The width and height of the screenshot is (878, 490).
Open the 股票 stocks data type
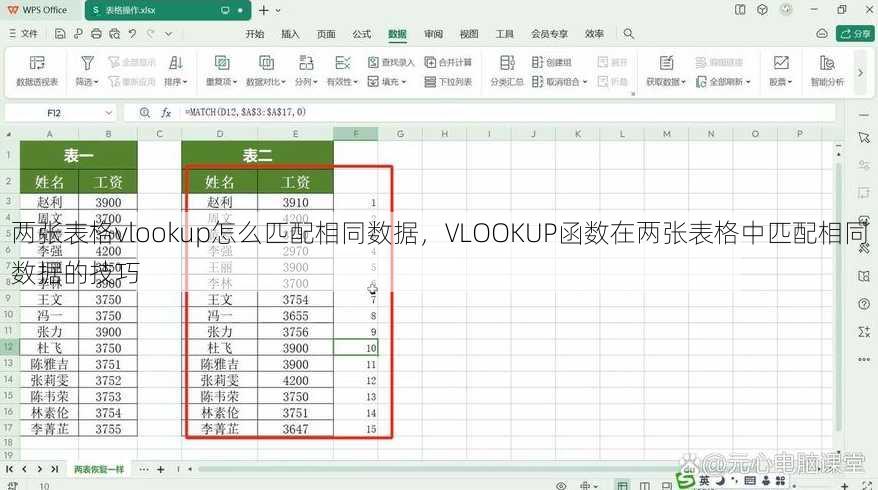pos(781,71)
